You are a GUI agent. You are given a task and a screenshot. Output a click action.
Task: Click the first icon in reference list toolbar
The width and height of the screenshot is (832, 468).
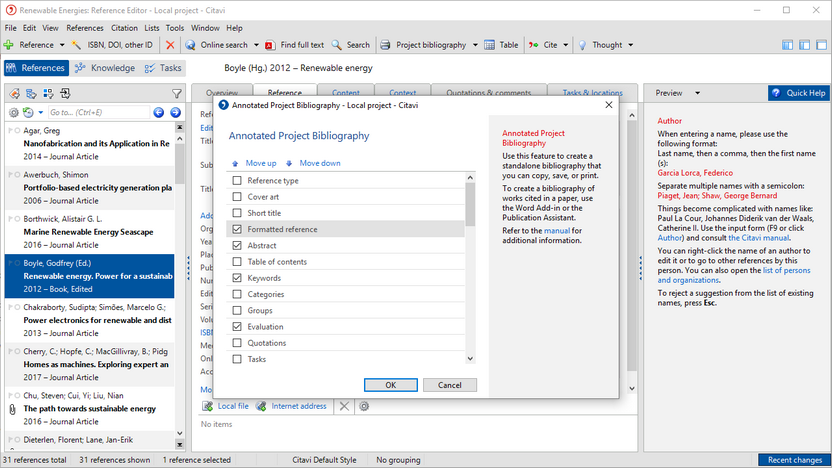[x=14, y=94]
